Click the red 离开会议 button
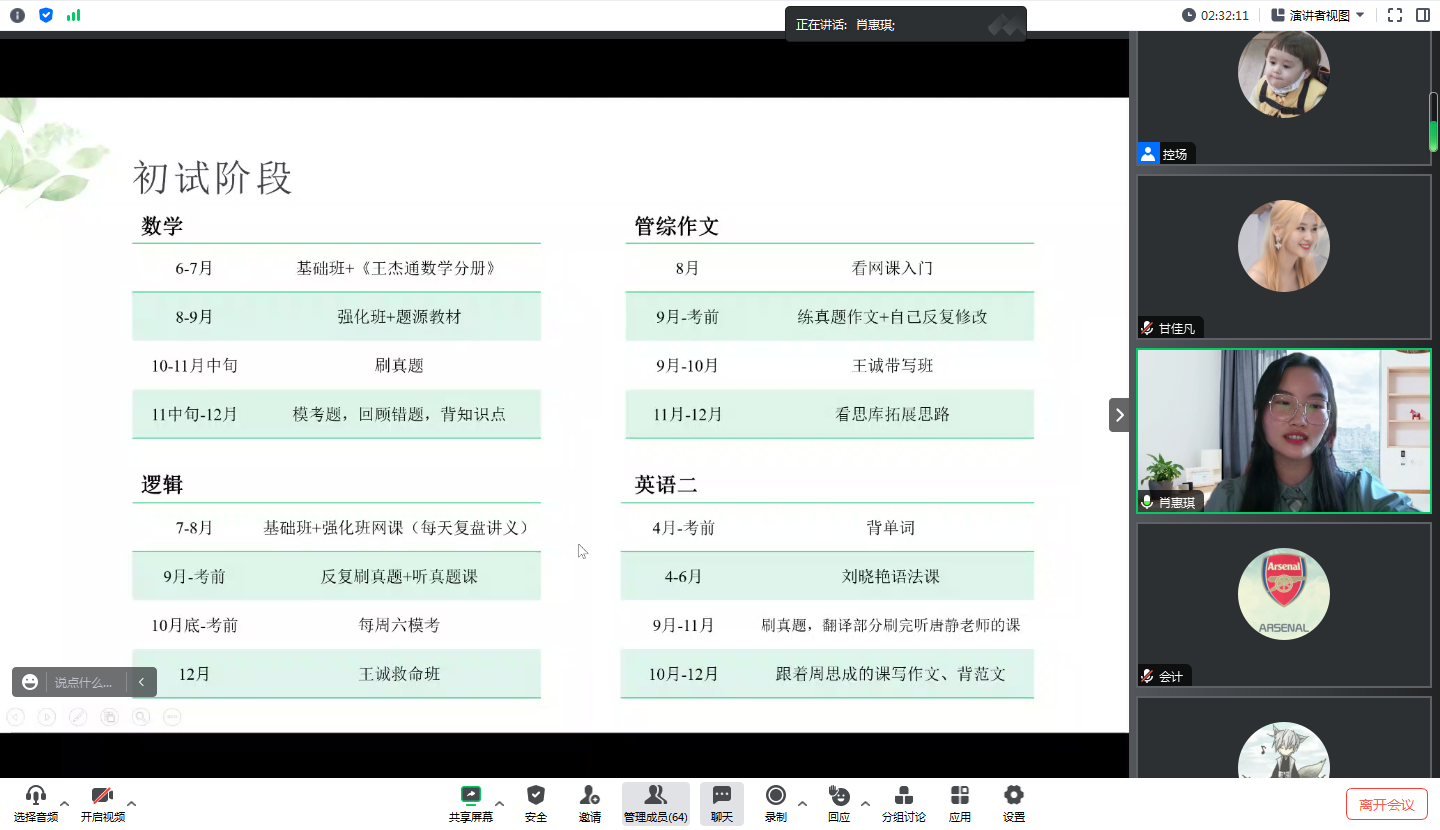 [x=1386, y=804]
